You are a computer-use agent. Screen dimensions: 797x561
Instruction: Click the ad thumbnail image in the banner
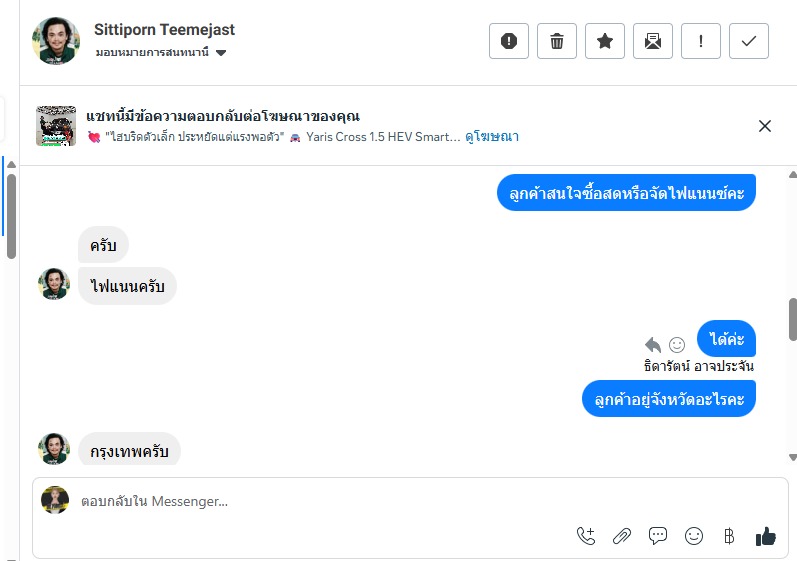coord(57,126)
